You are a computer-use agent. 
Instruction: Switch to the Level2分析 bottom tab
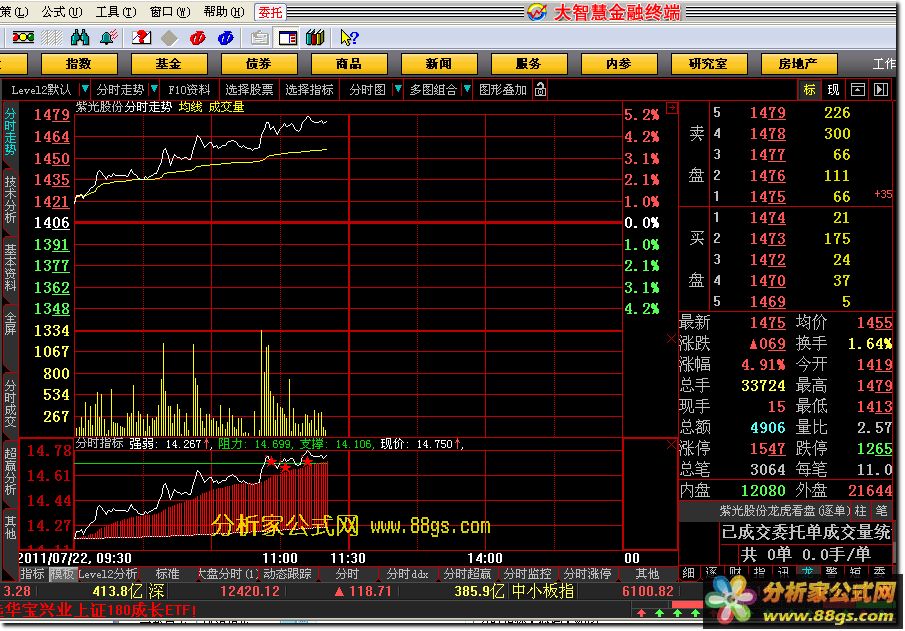pos(107,574)
